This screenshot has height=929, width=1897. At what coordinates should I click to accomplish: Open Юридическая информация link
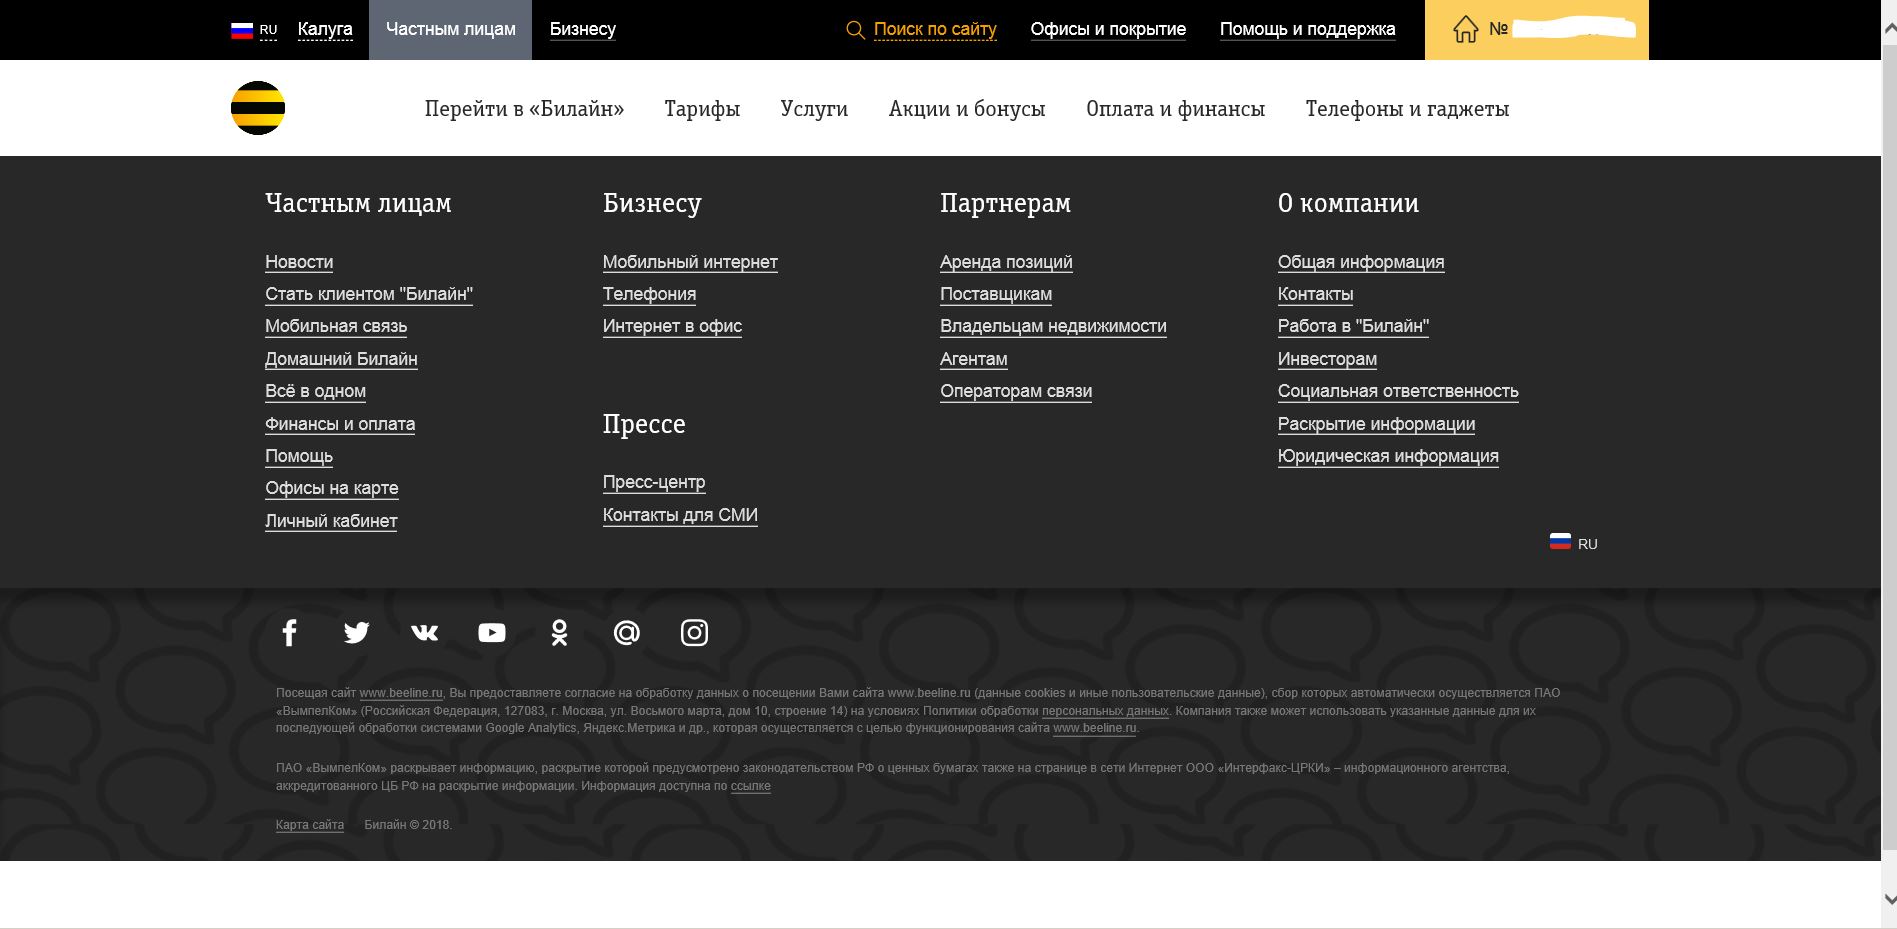1388,456
